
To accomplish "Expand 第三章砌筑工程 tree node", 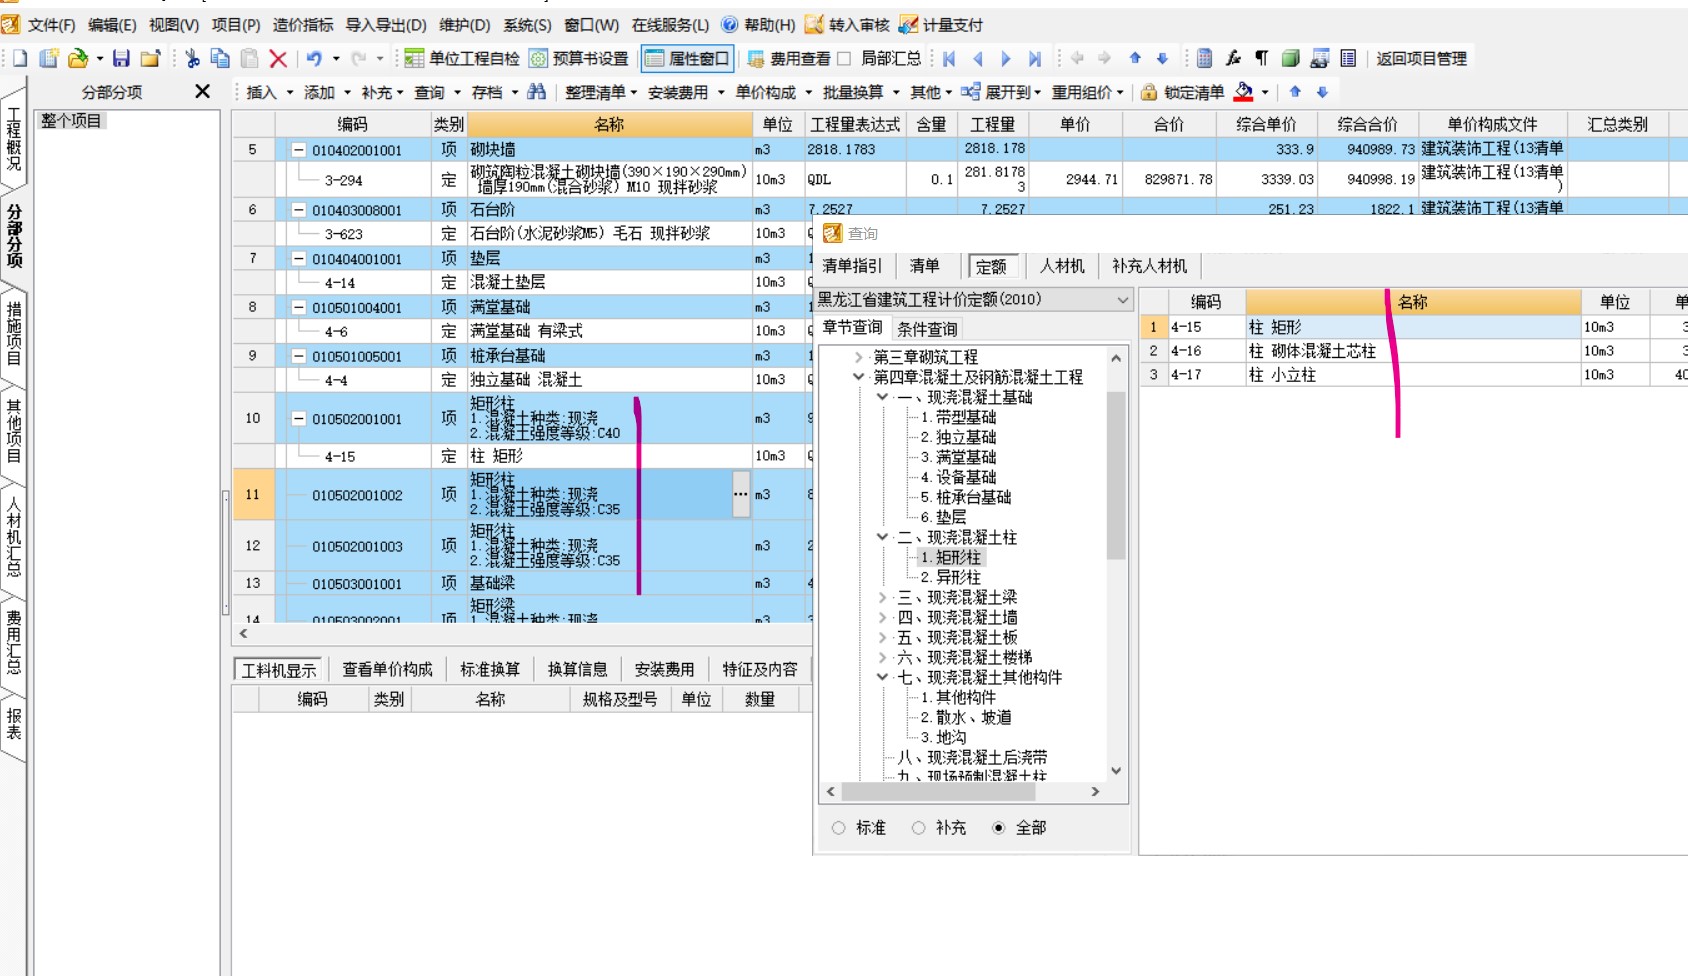I will tap(858, 357).
